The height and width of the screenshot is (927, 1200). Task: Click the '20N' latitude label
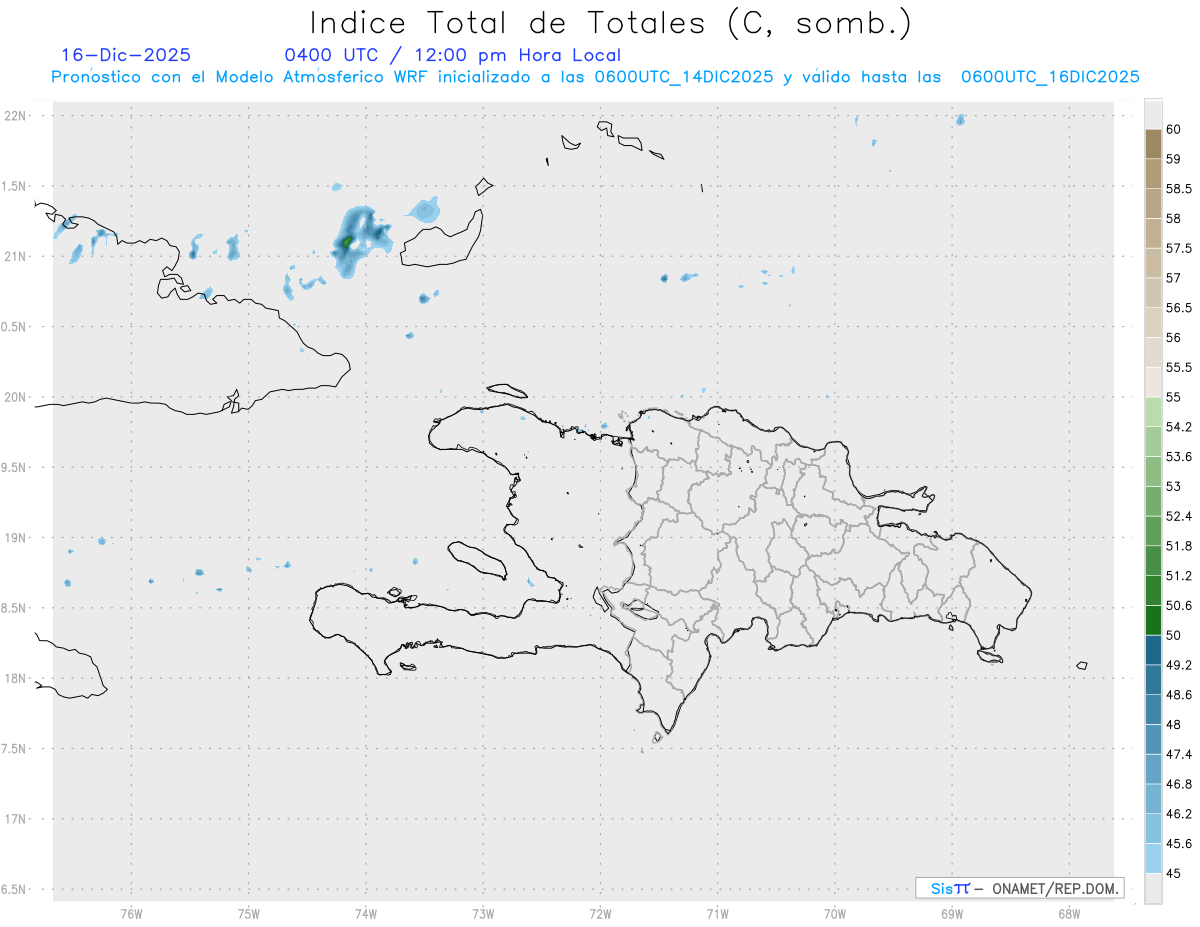15,397
